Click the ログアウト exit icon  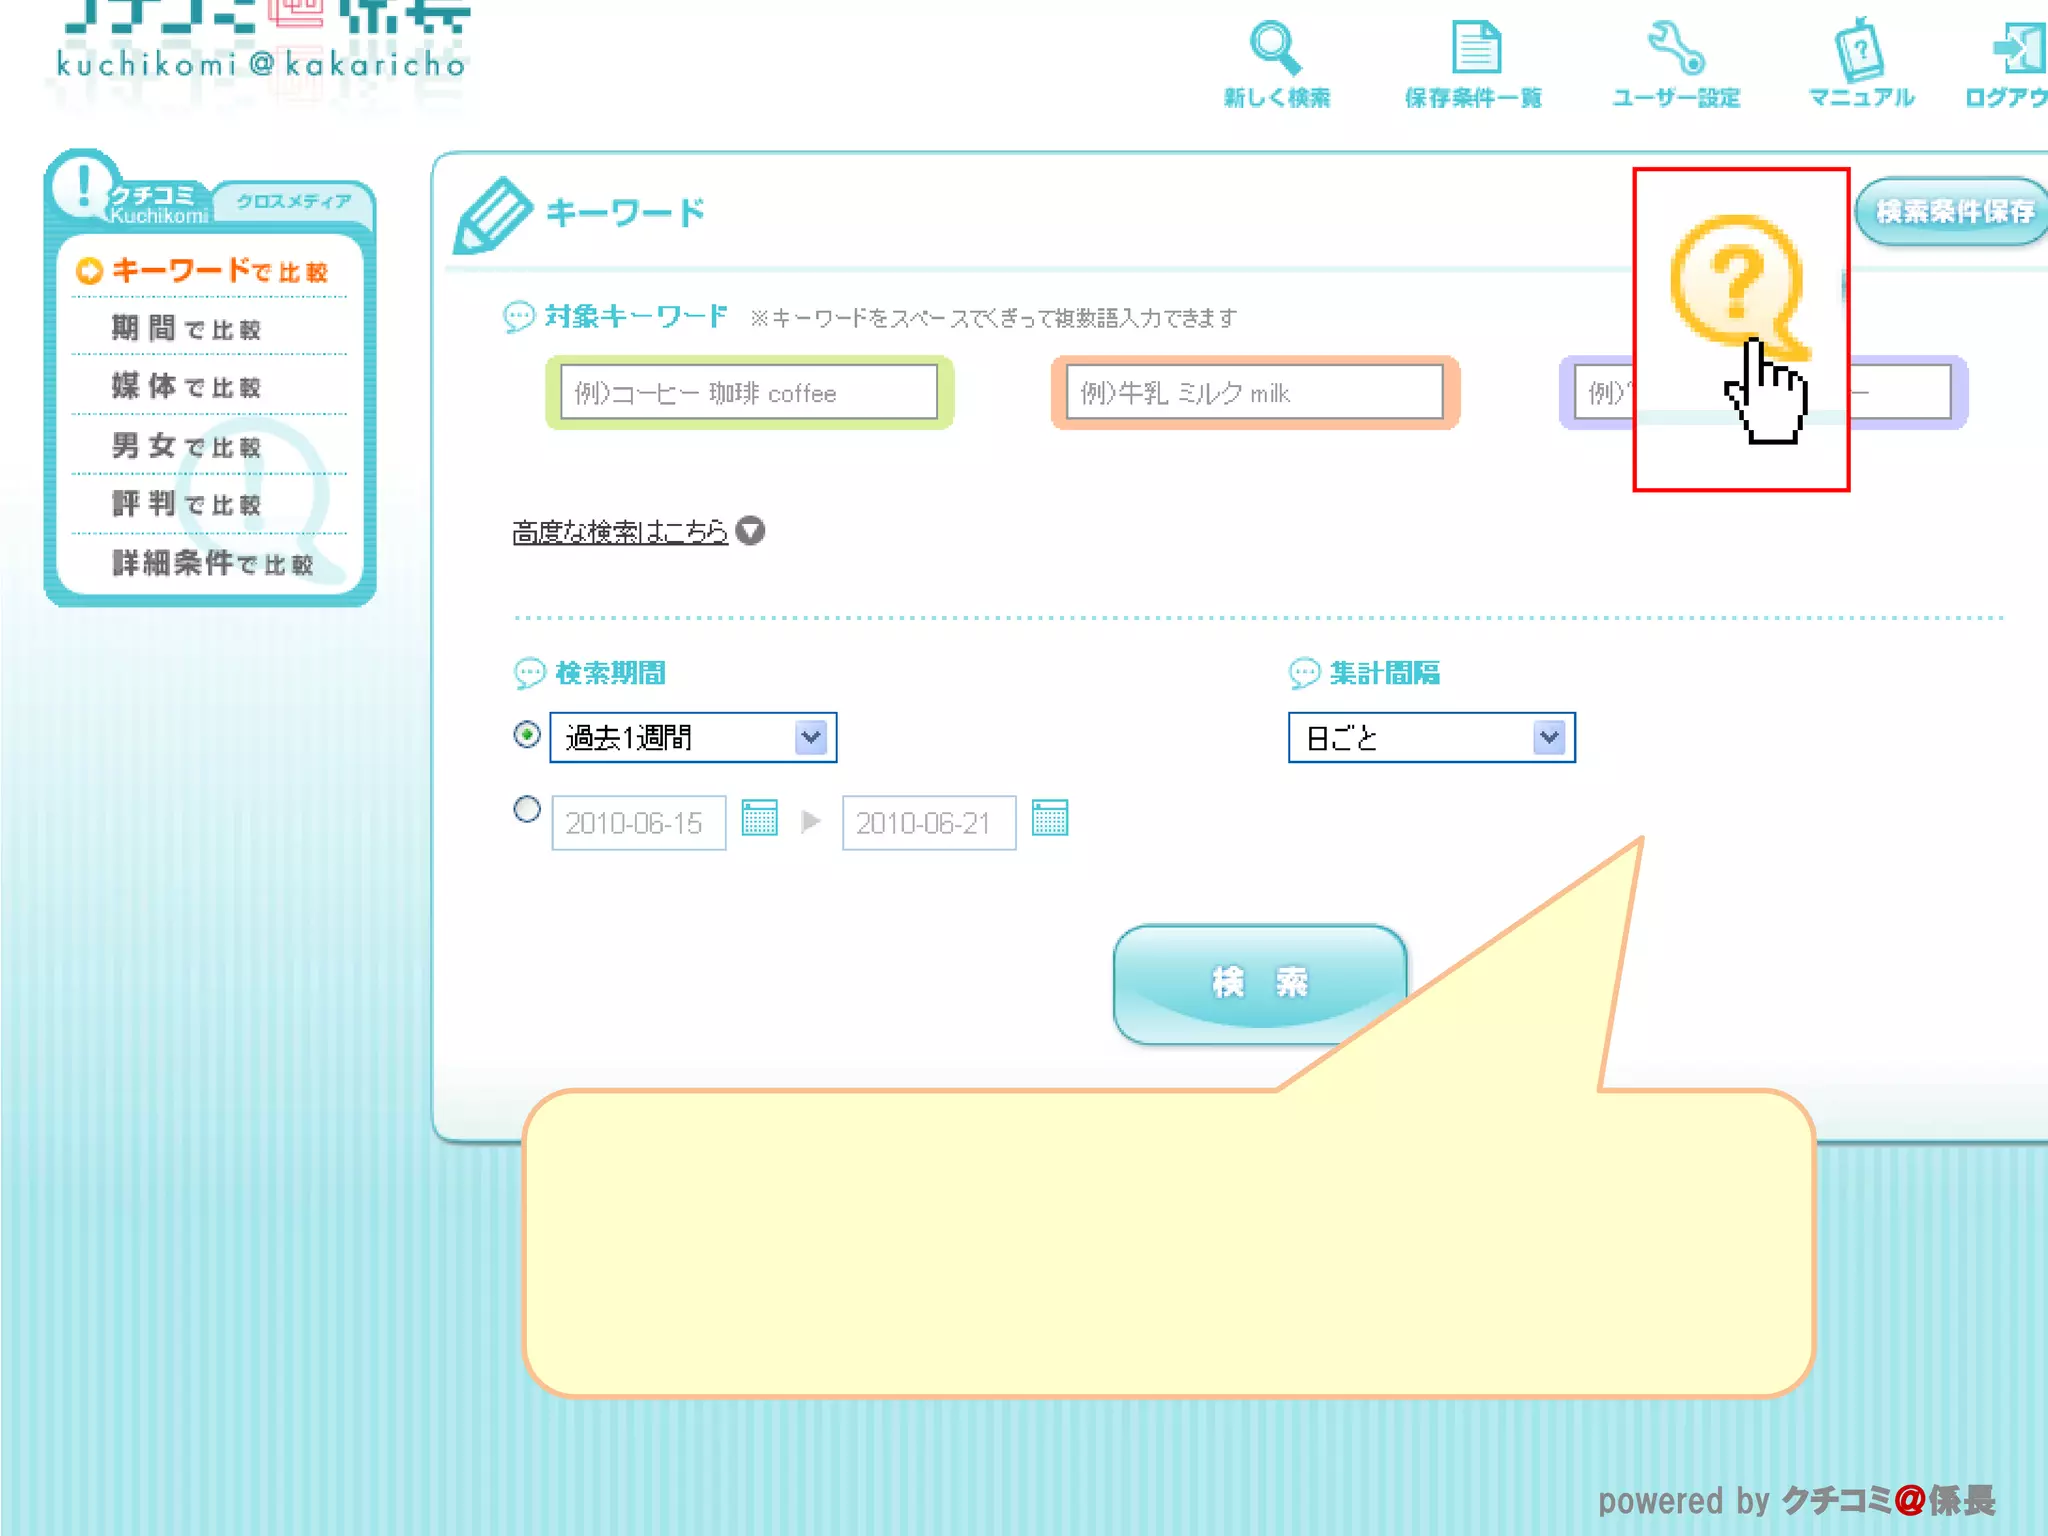tap(2020, 48)
